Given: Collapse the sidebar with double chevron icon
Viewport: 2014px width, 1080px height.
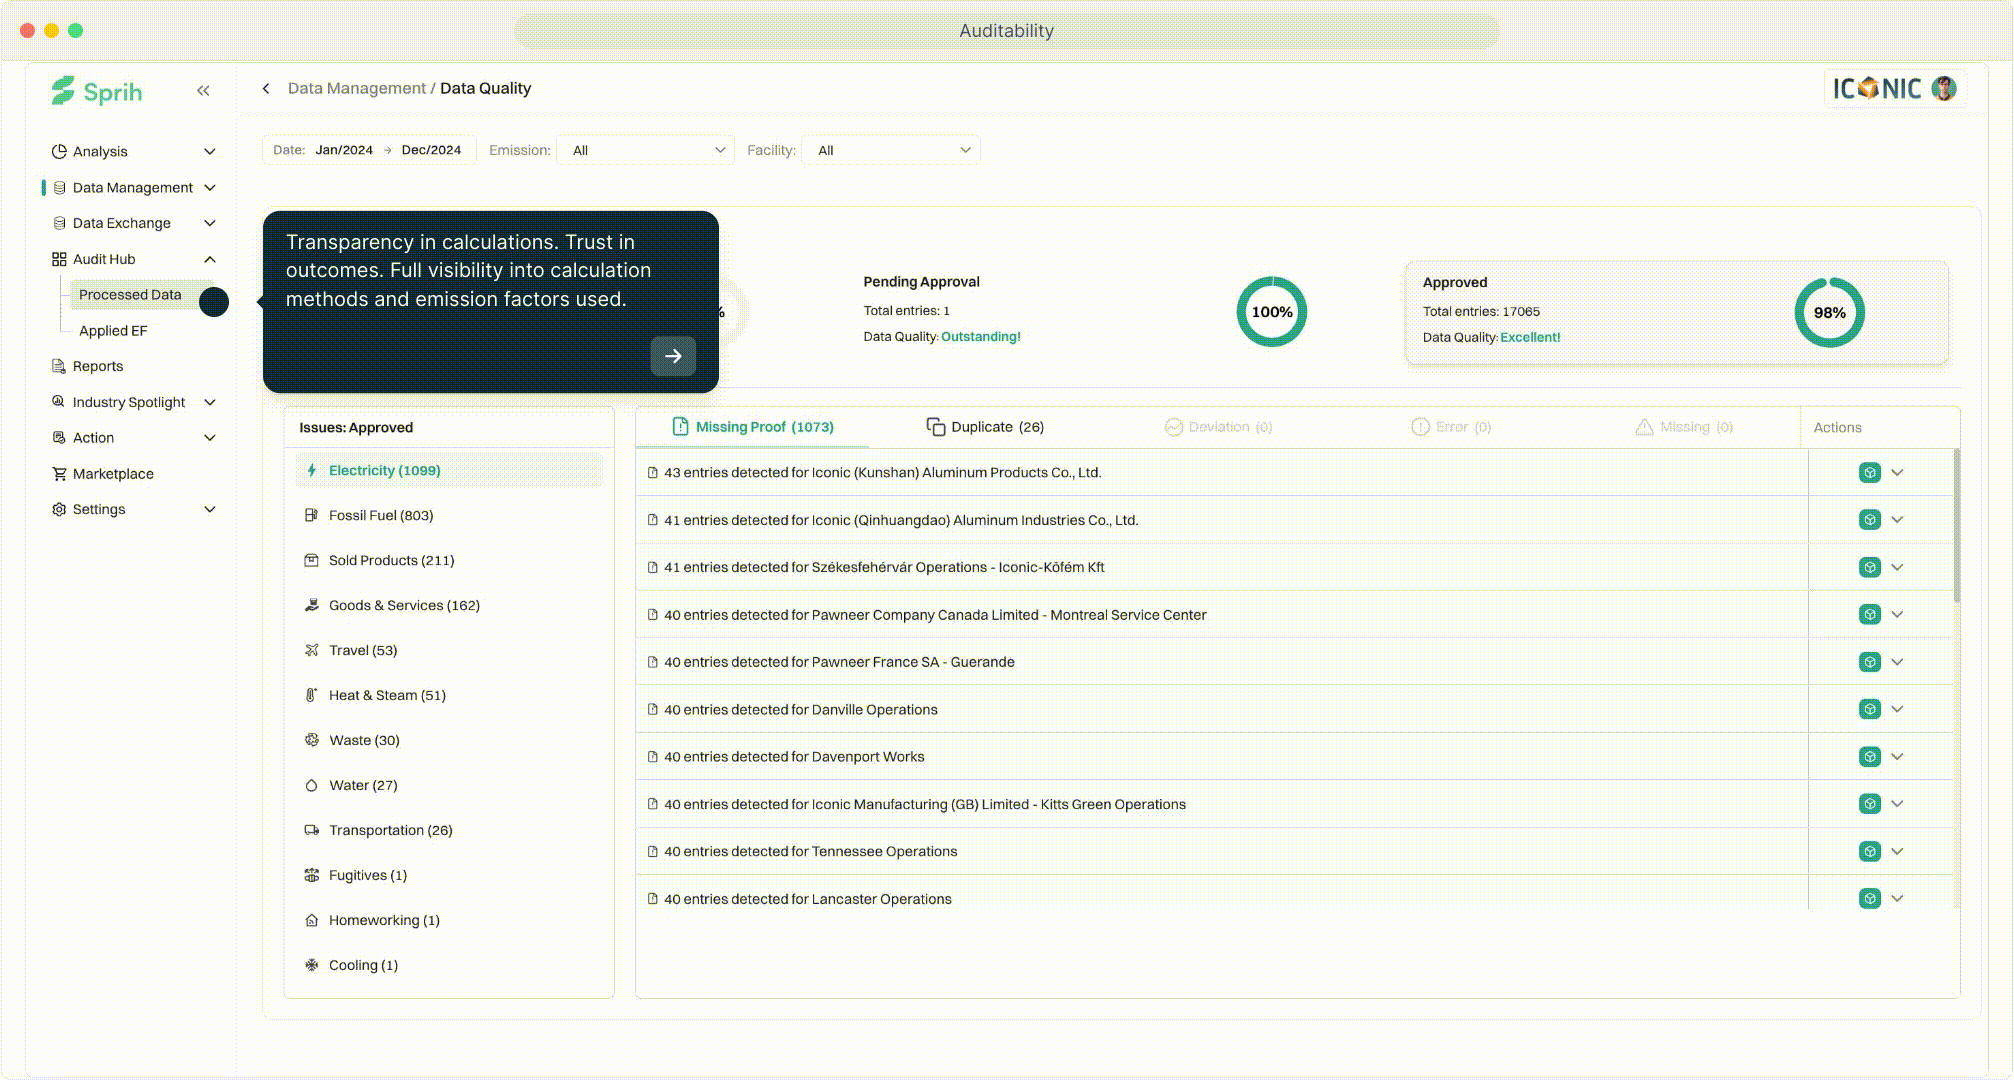Looking at the screenshot, I should click(x=203, y=91).
